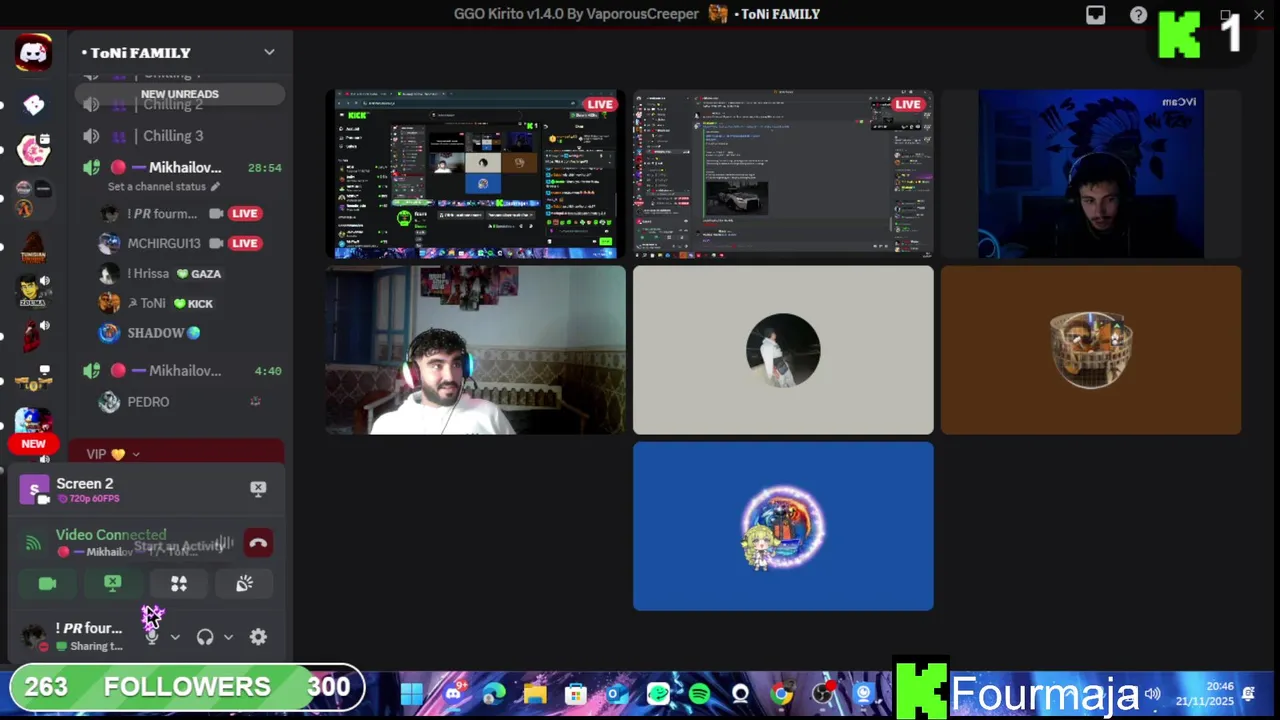
Task: Open the Sonic server icon
Action: tap(33, 419)
